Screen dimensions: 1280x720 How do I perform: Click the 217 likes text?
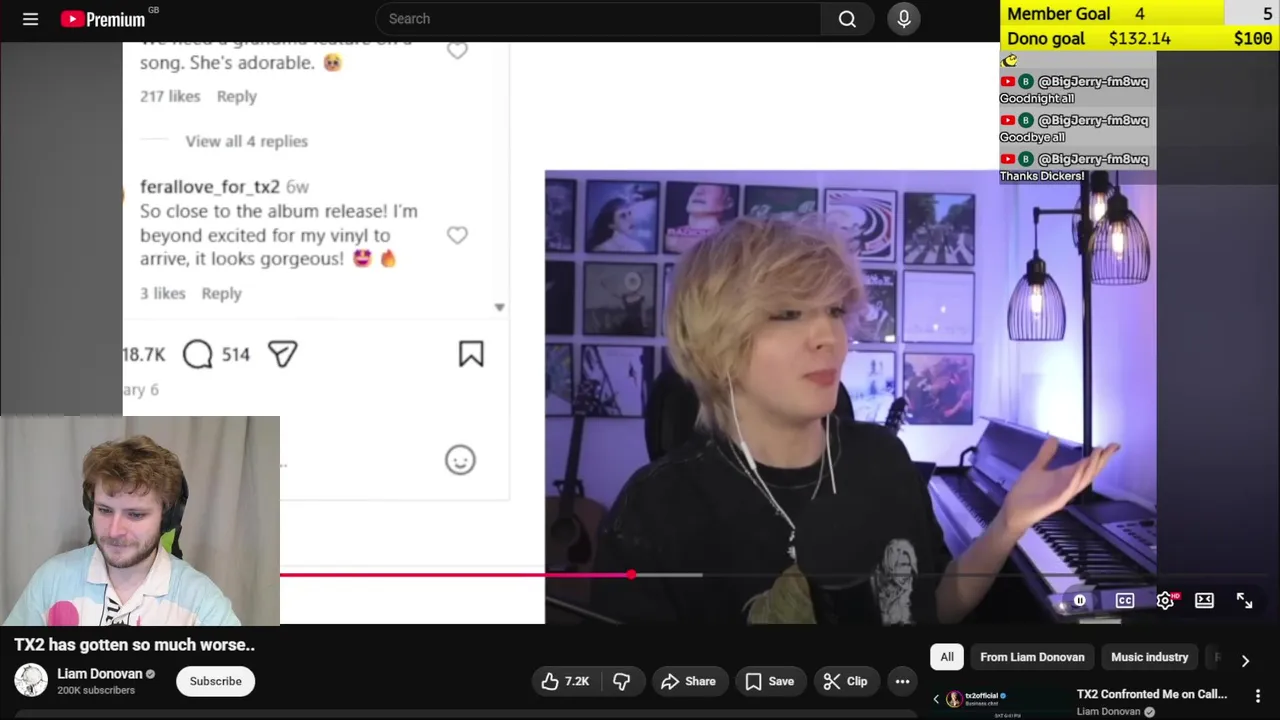click(x=170, y=96)
